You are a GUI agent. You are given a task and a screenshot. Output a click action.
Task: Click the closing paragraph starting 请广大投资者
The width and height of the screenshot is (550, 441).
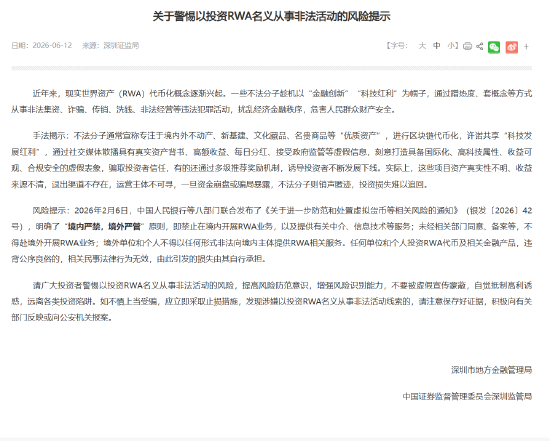tap(271, 301)
